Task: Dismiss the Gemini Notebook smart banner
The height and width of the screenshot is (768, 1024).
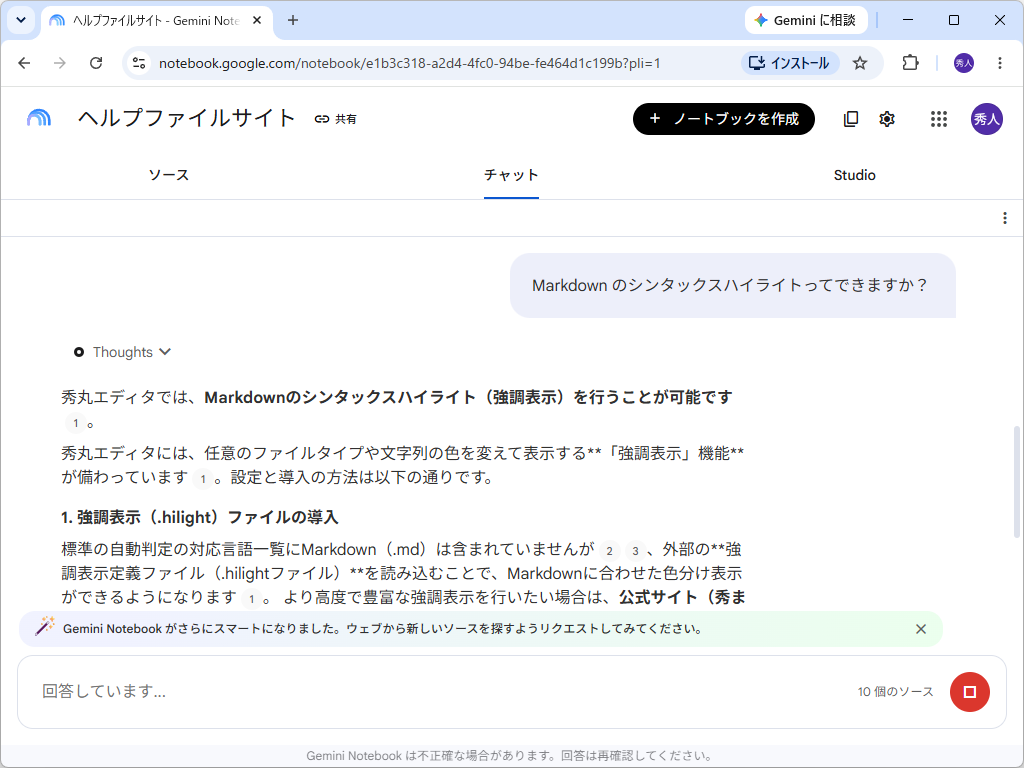Action: pos(921,629)
